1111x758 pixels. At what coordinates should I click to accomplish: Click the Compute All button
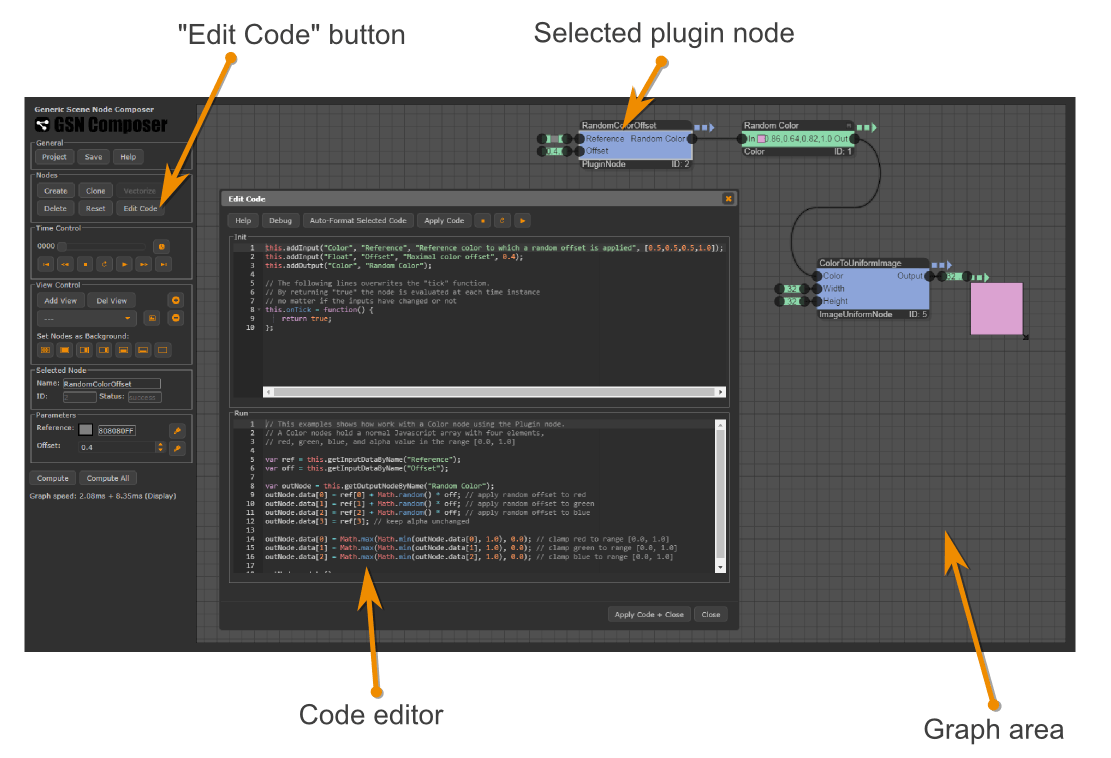[107, 478]
